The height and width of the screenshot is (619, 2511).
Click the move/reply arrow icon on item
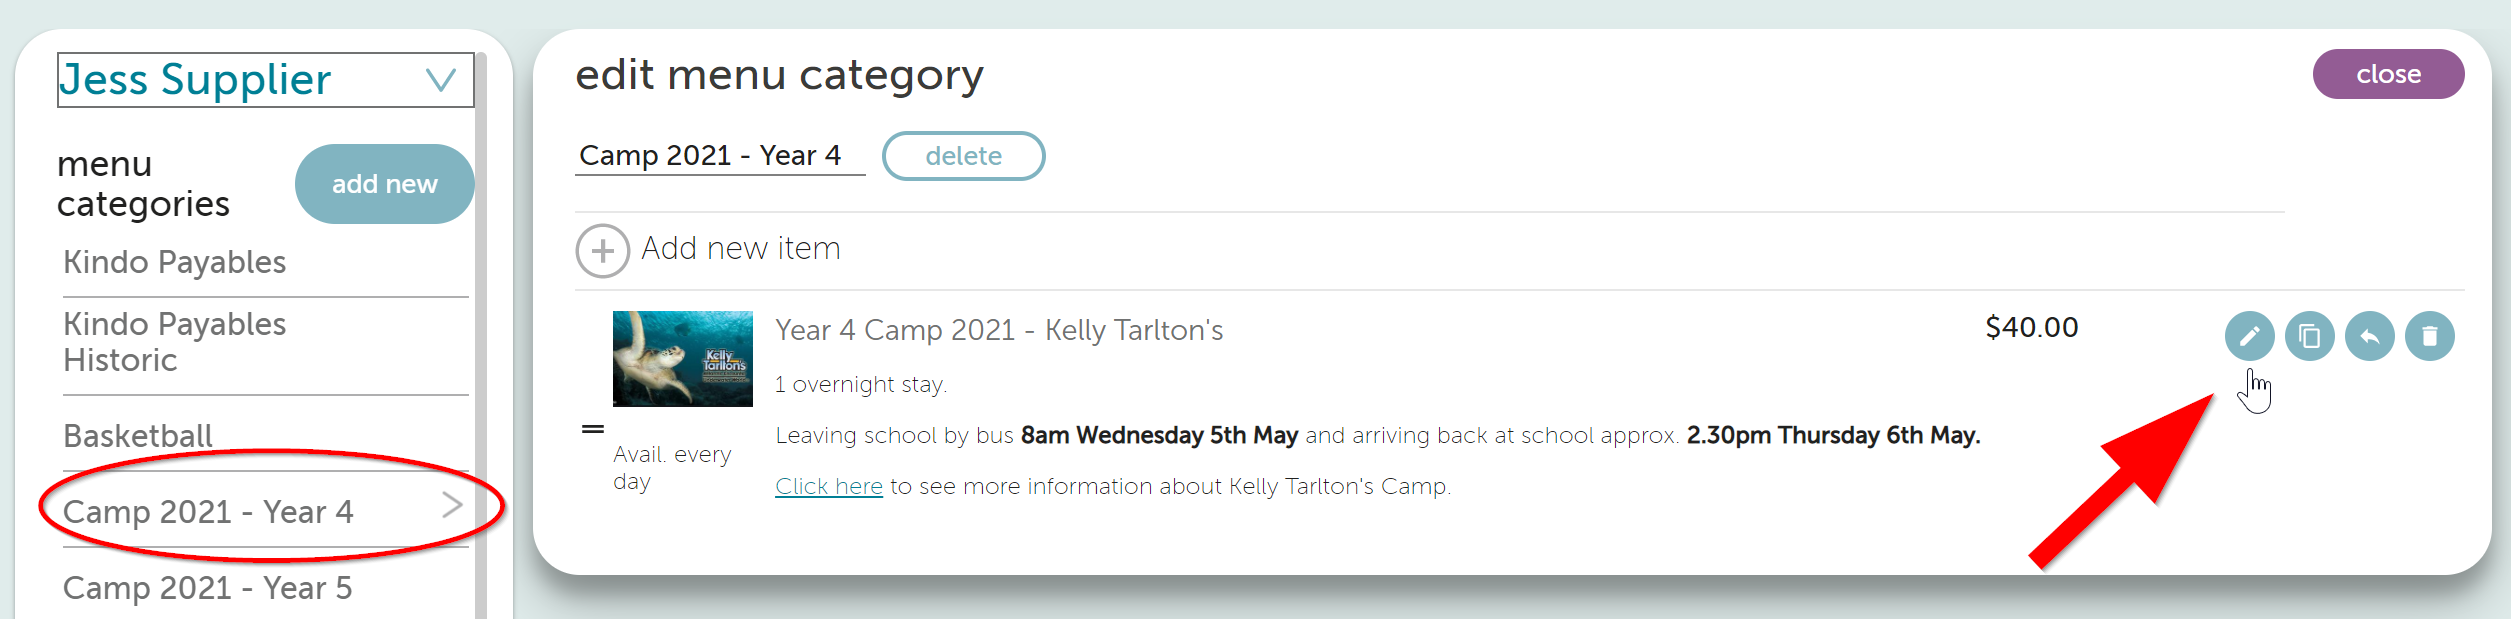[2369, 336]
